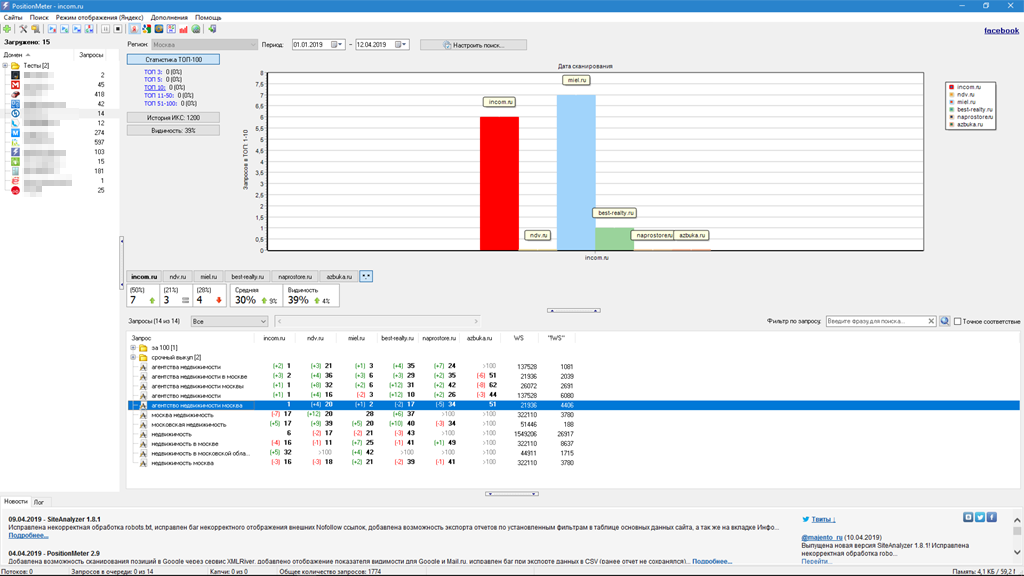The image size is (1024, 576).
Task: Click the Facebook share icon in news panel
Action: (x=992, y=517)
